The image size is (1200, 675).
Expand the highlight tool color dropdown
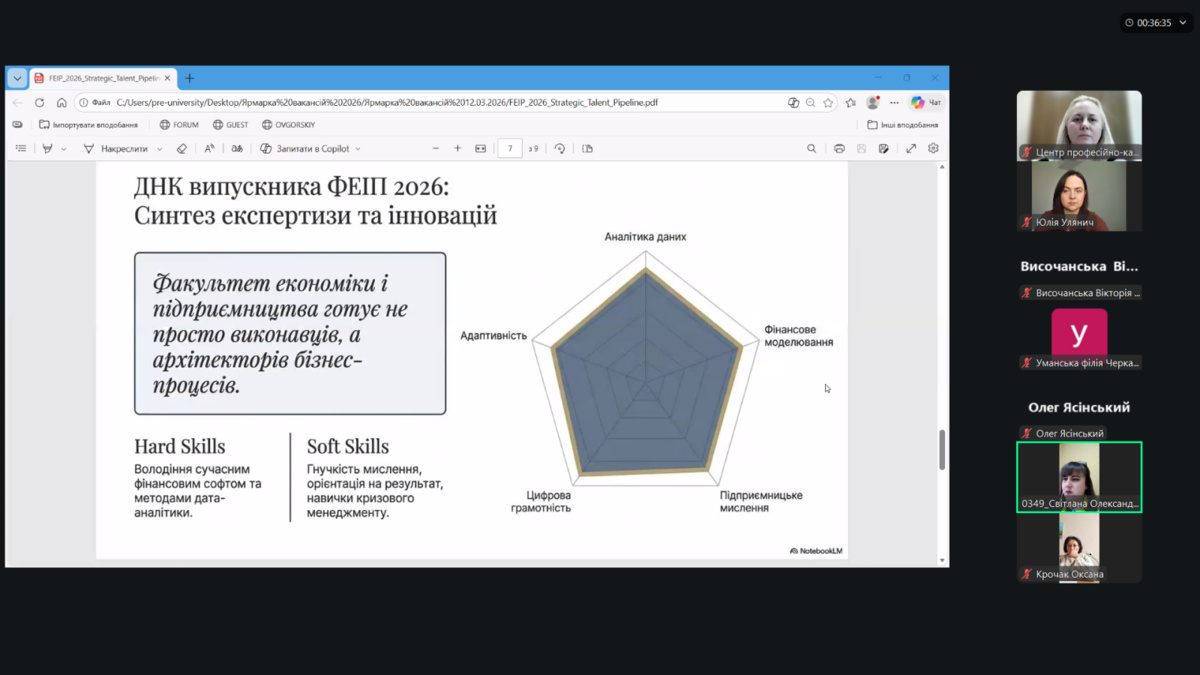click(64, 149)
